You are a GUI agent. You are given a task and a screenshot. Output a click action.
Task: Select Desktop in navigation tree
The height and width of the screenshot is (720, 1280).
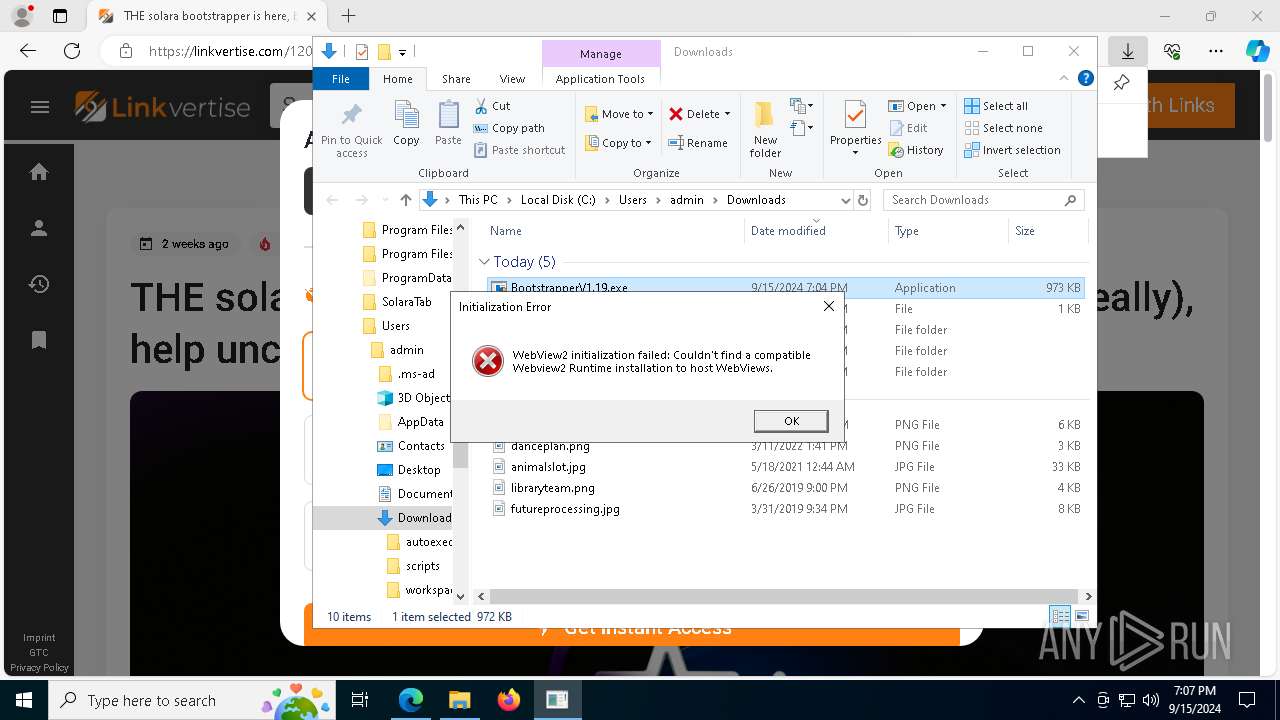409,470
